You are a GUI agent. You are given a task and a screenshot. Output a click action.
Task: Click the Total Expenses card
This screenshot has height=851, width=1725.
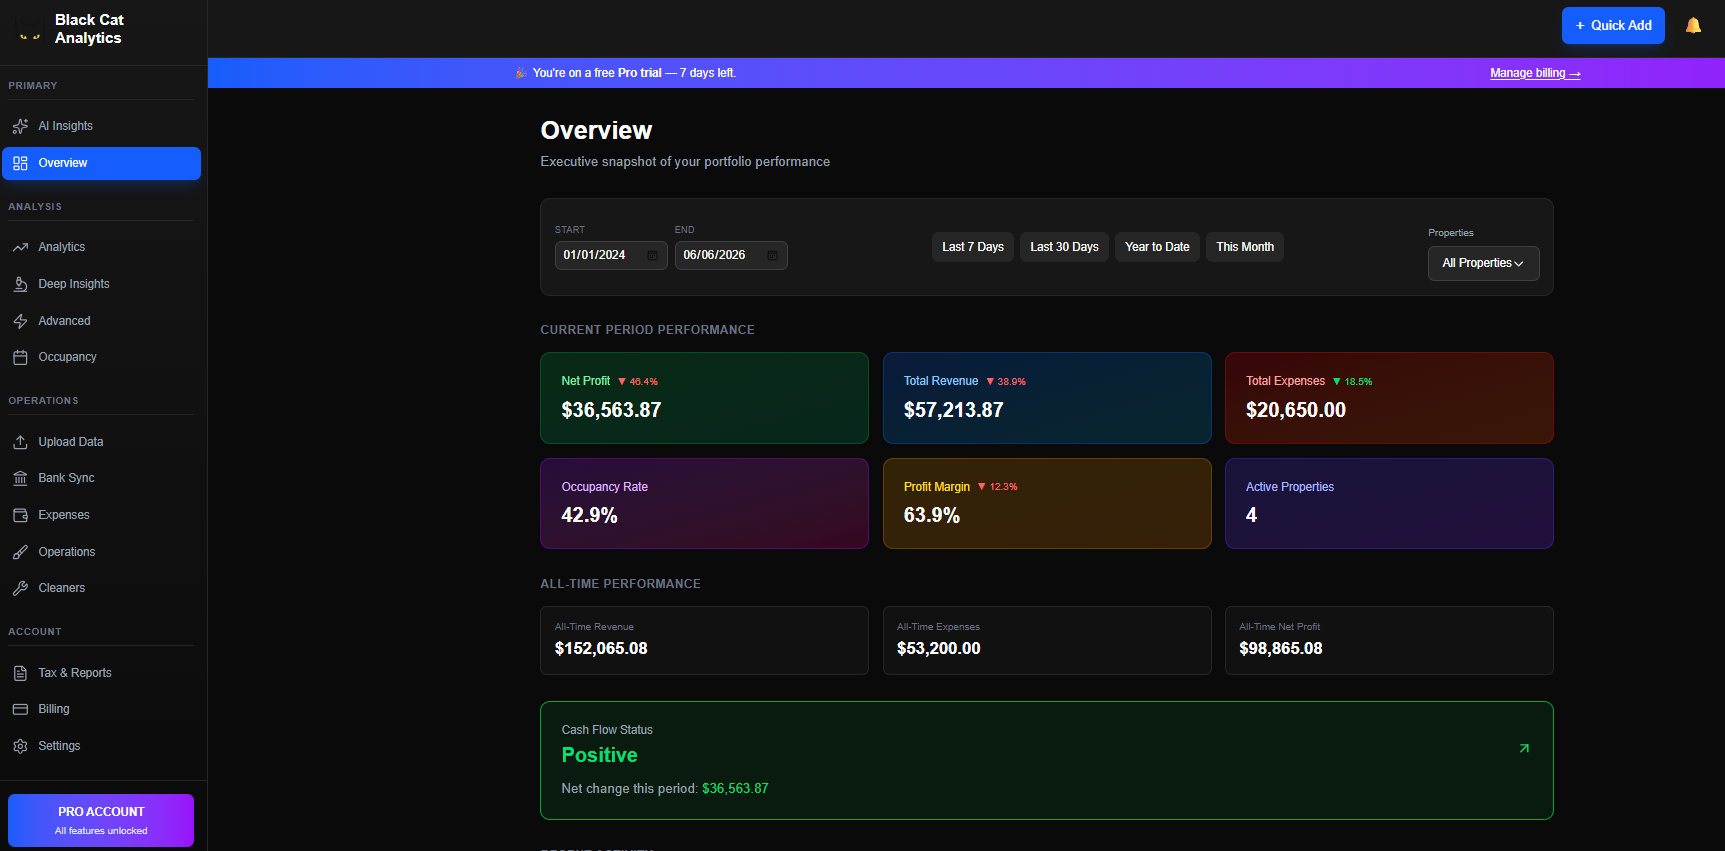[1389, 398]
